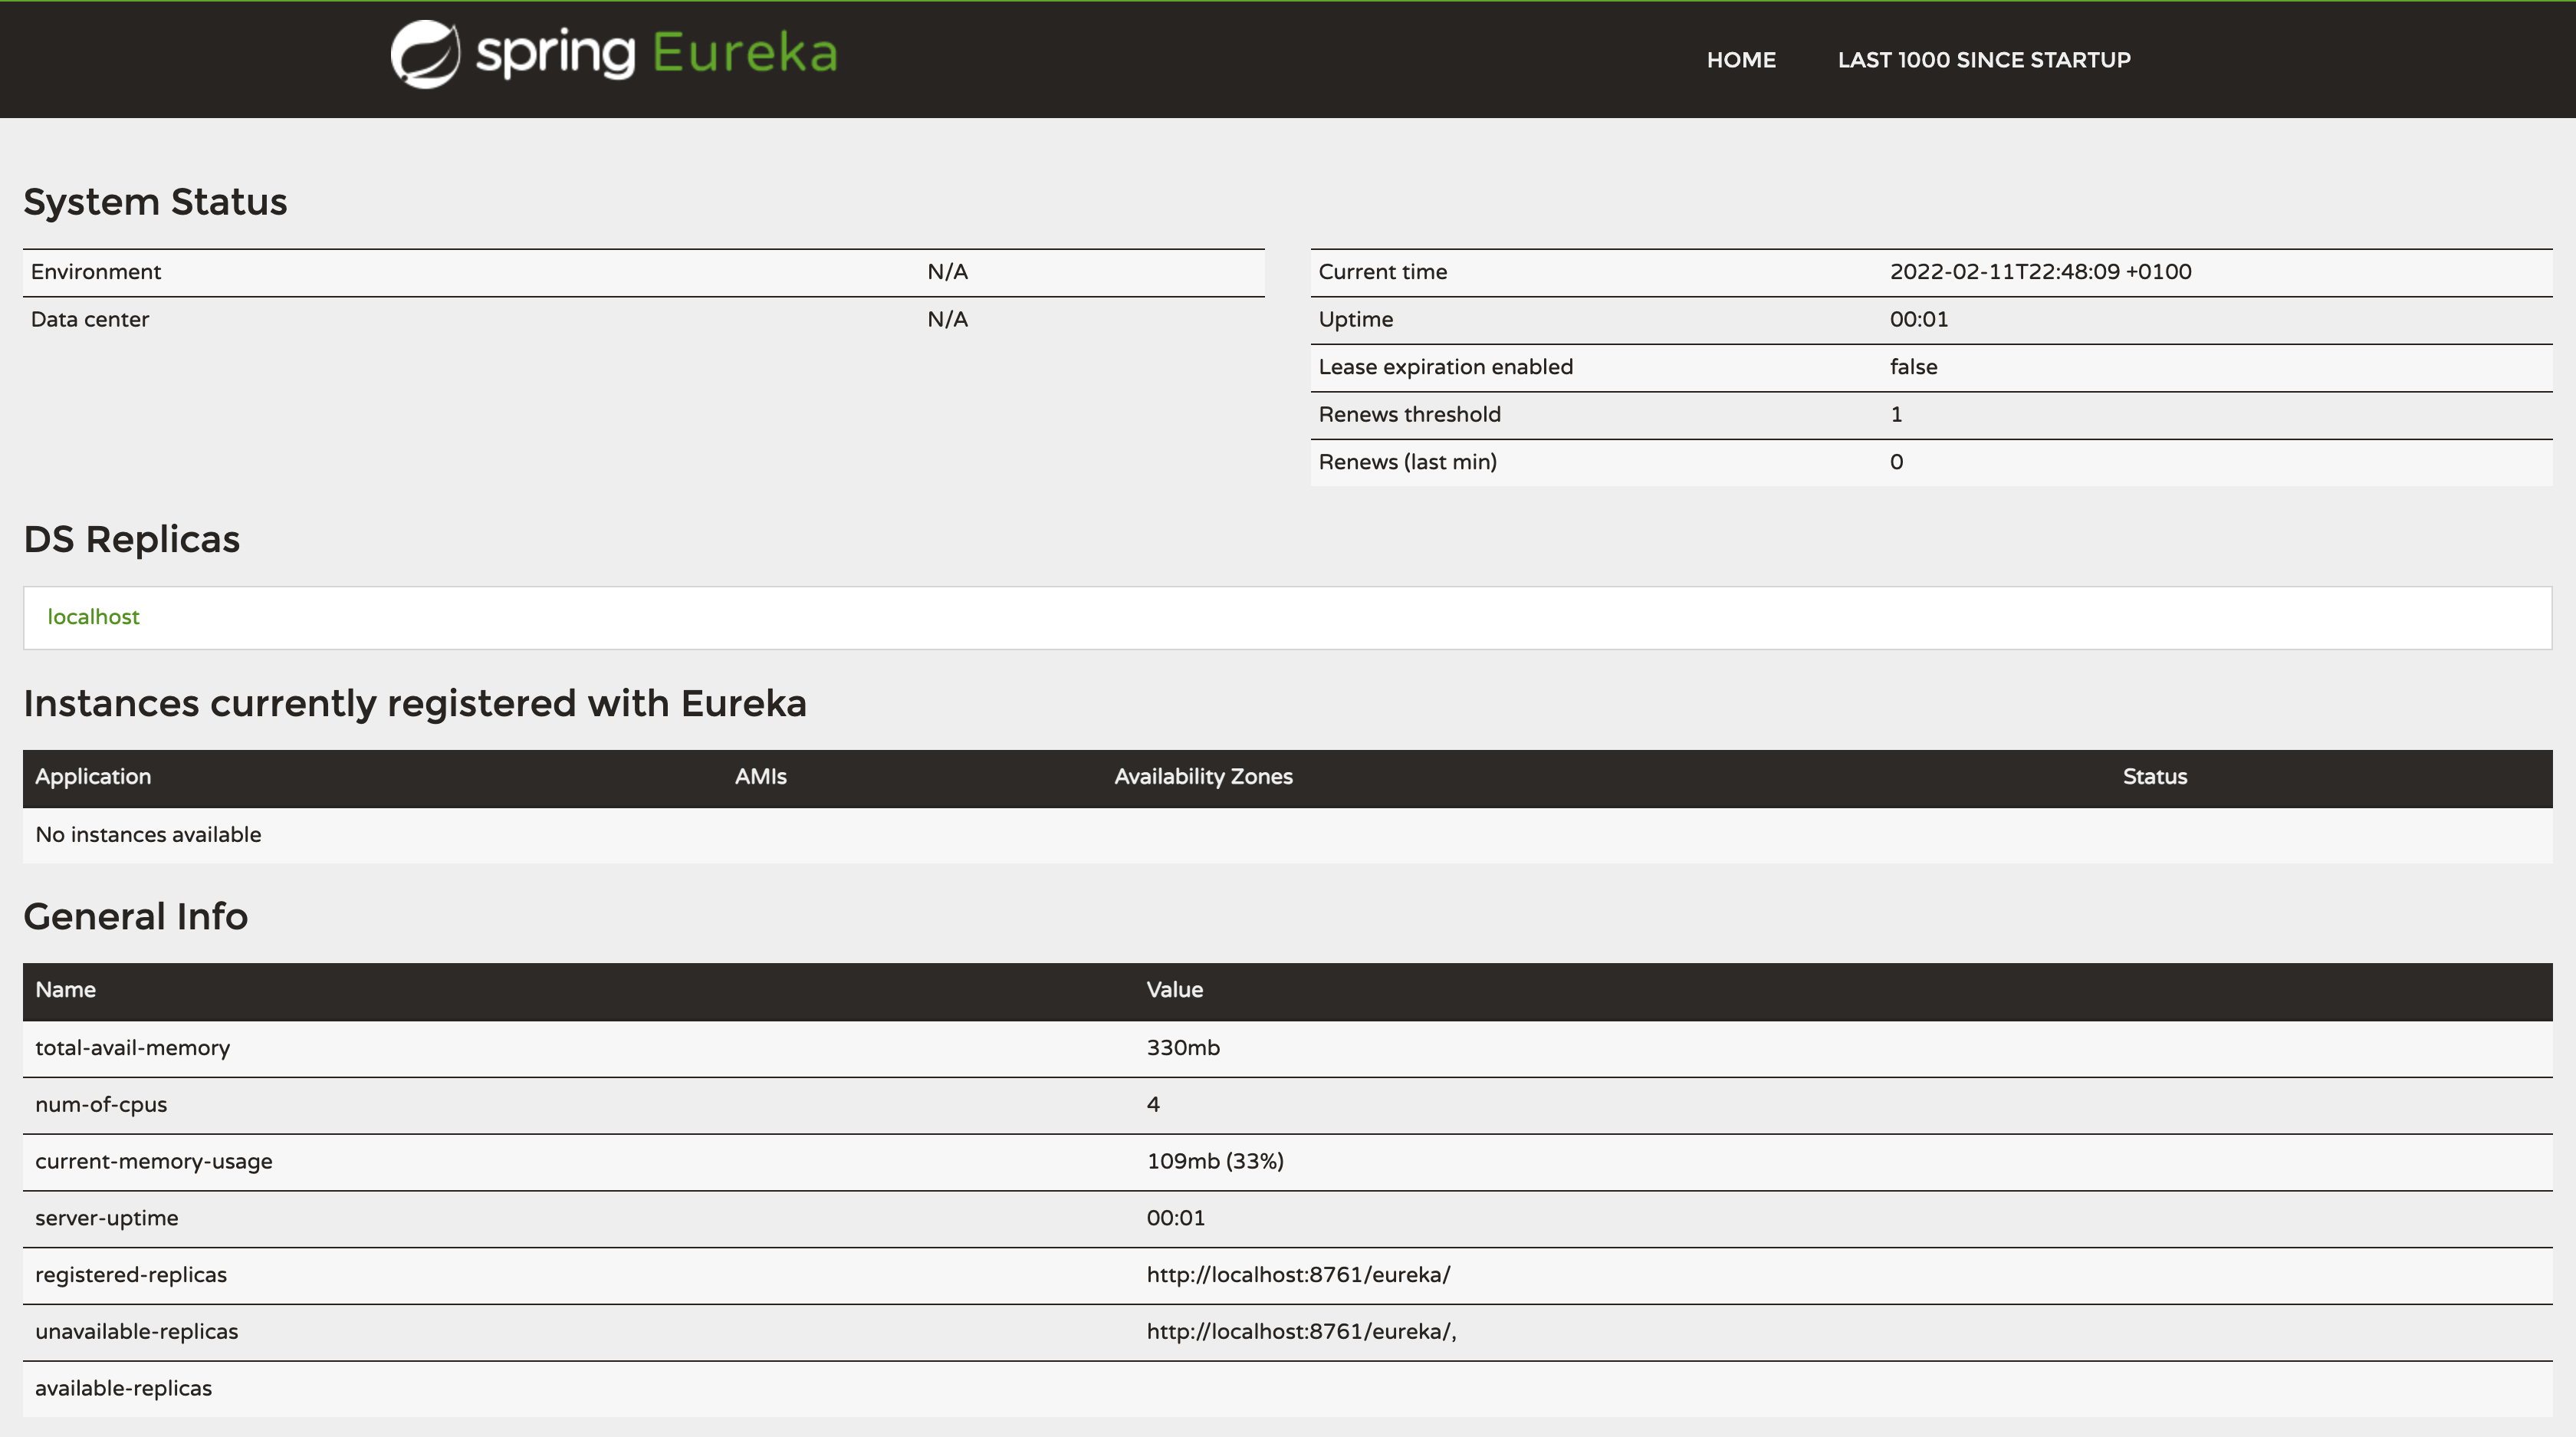This screenshot has height=1437, width=2576.
Task: Click Lease expiration enabled label
Action: pos(1445,367)
